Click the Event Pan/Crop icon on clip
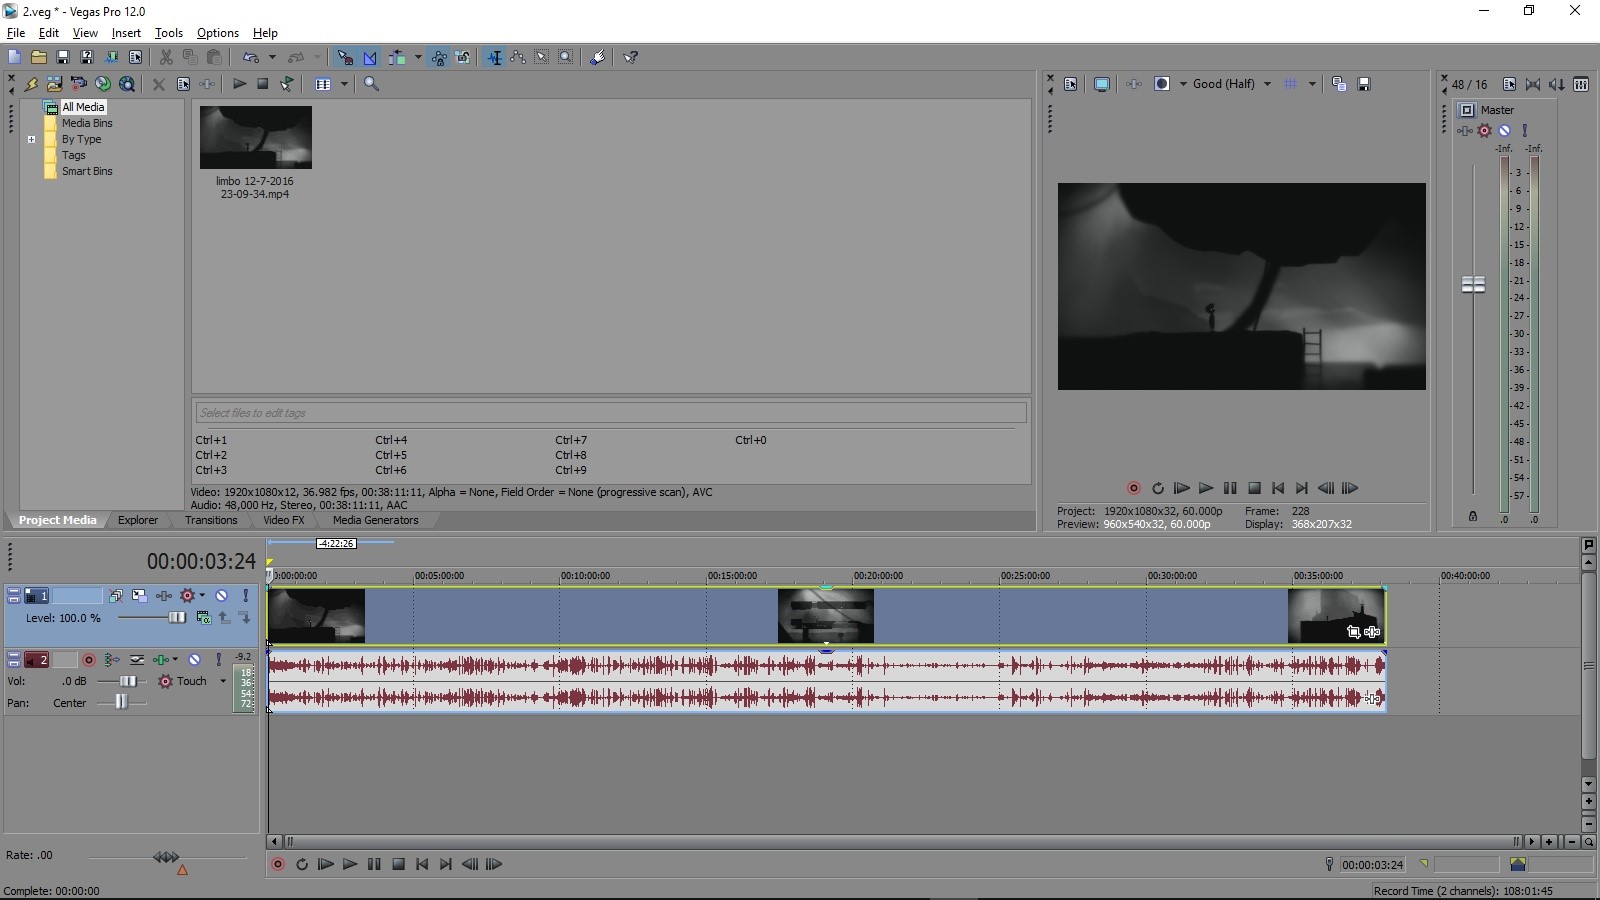This screenshot has width=1600, height=900. 1353,632
